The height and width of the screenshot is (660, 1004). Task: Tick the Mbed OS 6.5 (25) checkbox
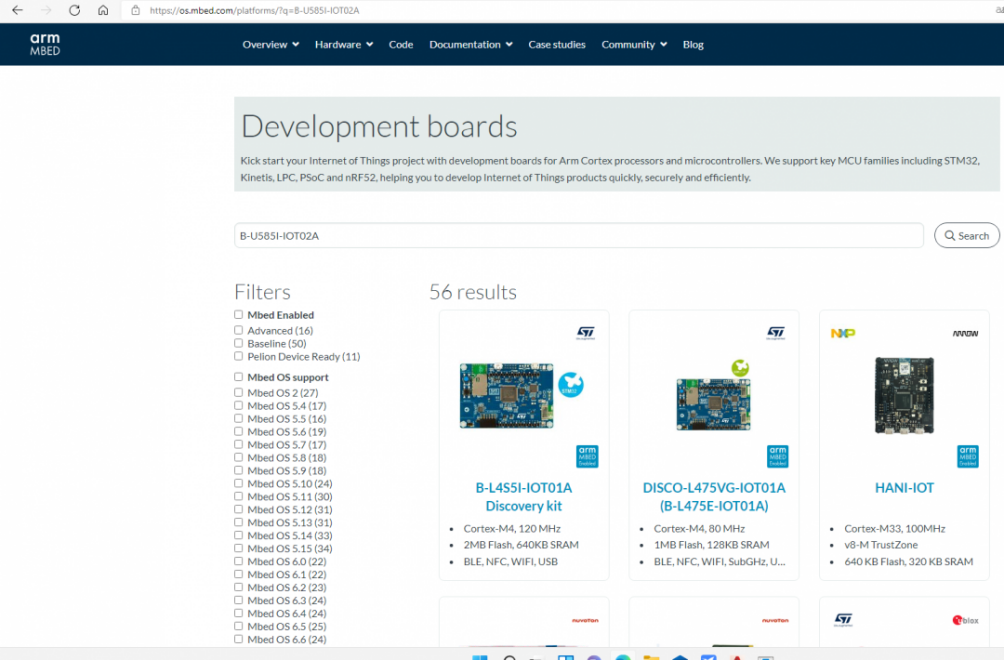pyautogui.click(x=238, y=626)
